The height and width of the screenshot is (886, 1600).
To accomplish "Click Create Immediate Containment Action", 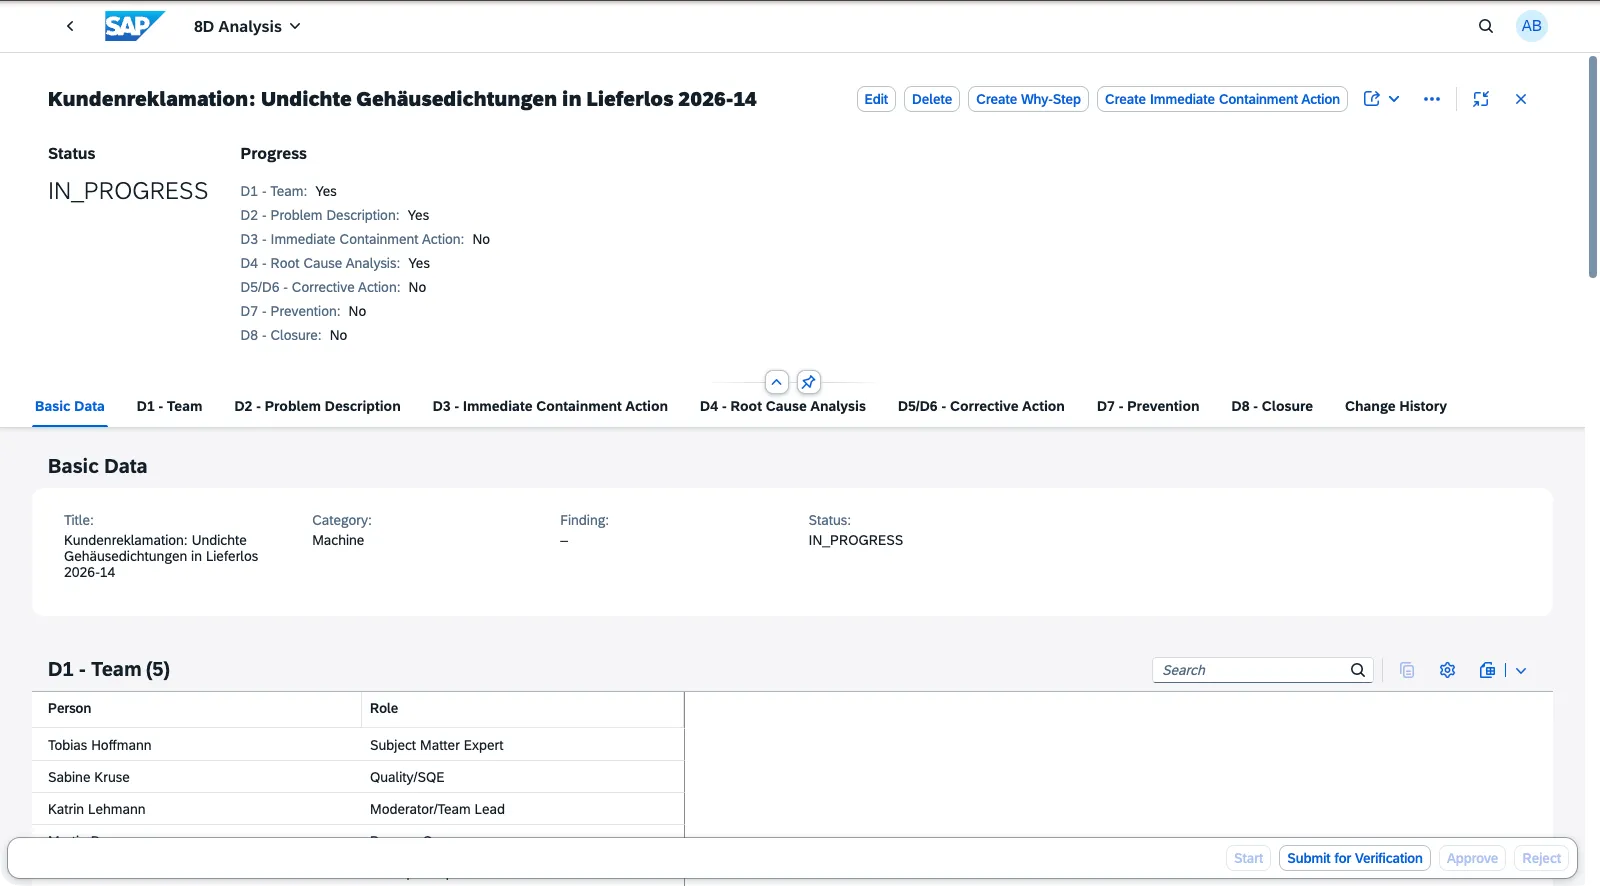I will click(1222, 99).
